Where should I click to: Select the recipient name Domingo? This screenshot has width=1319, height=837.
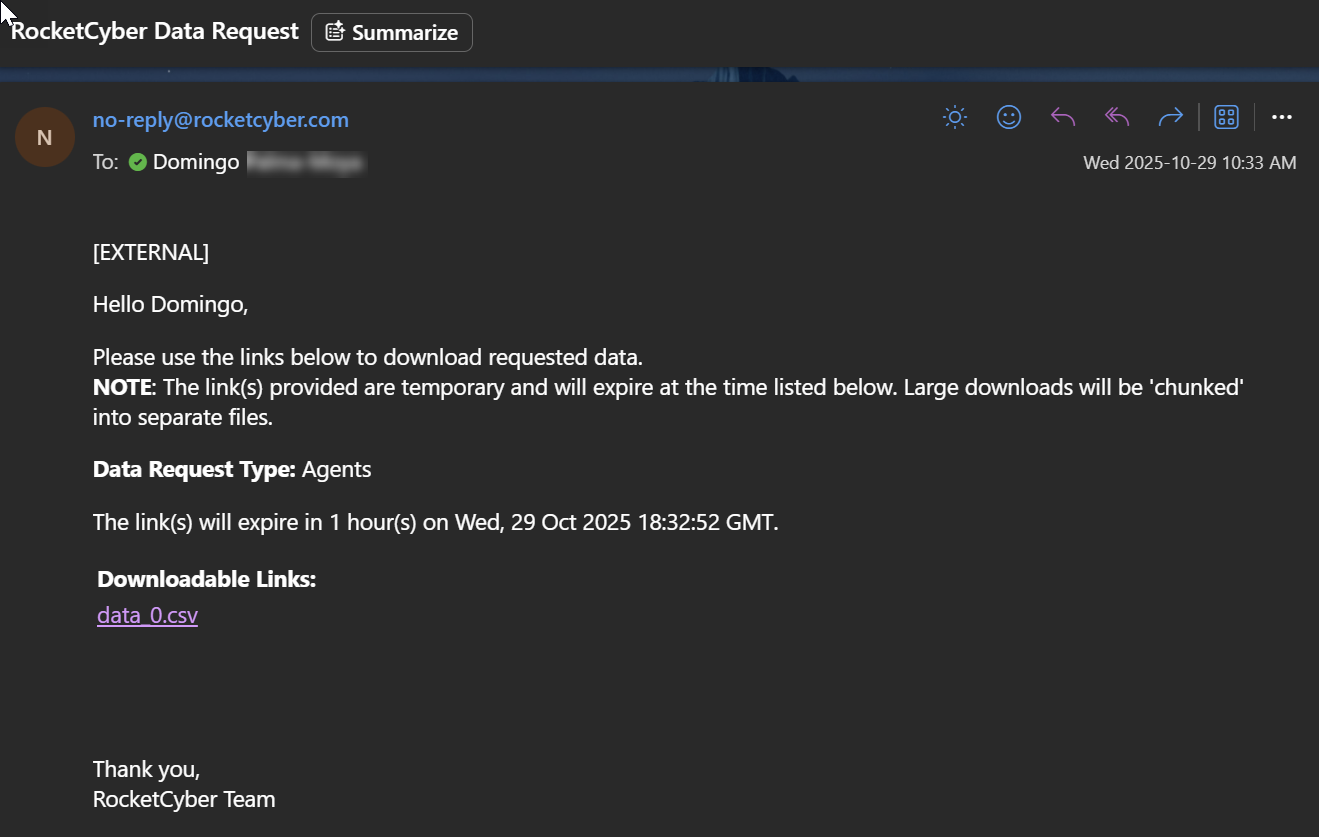196,162
